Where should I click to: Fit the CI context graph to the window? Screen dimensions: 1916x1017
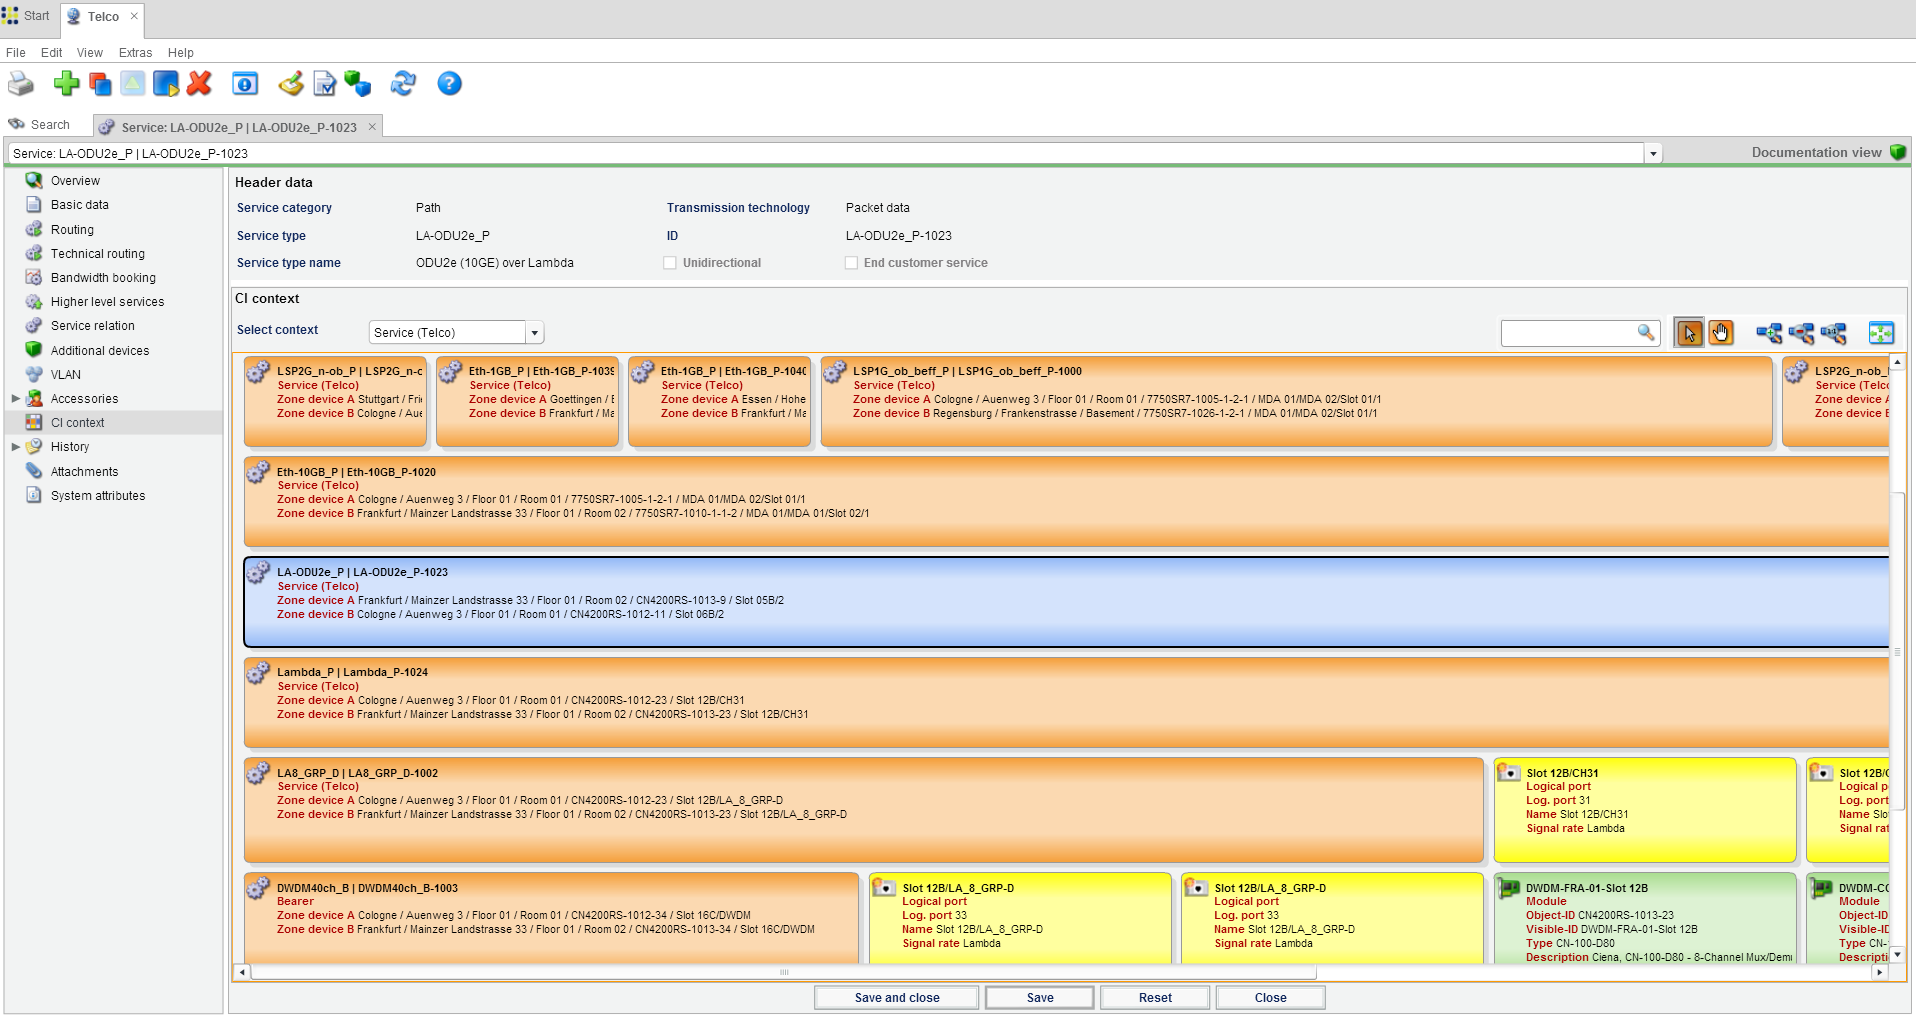point(1882,332)
